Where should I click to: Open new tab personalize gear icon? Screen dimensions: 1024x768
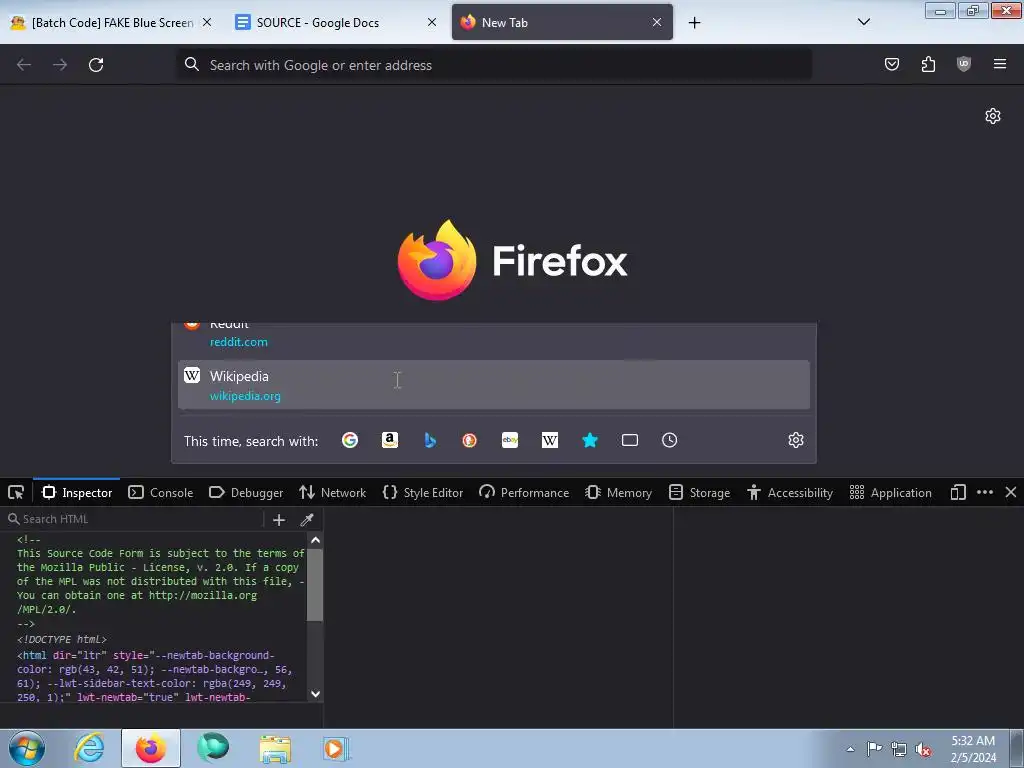993,116
